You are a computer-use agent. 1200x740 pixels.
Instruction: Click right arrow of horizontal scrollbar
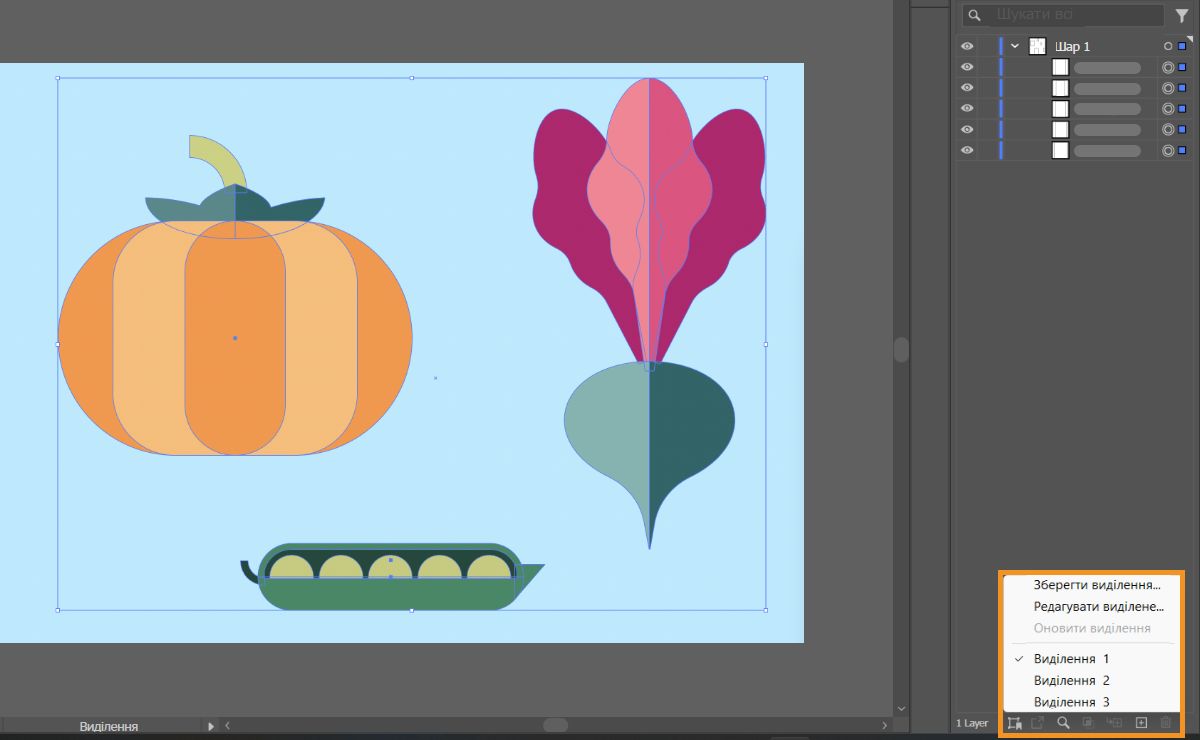(x=884, y=726)
